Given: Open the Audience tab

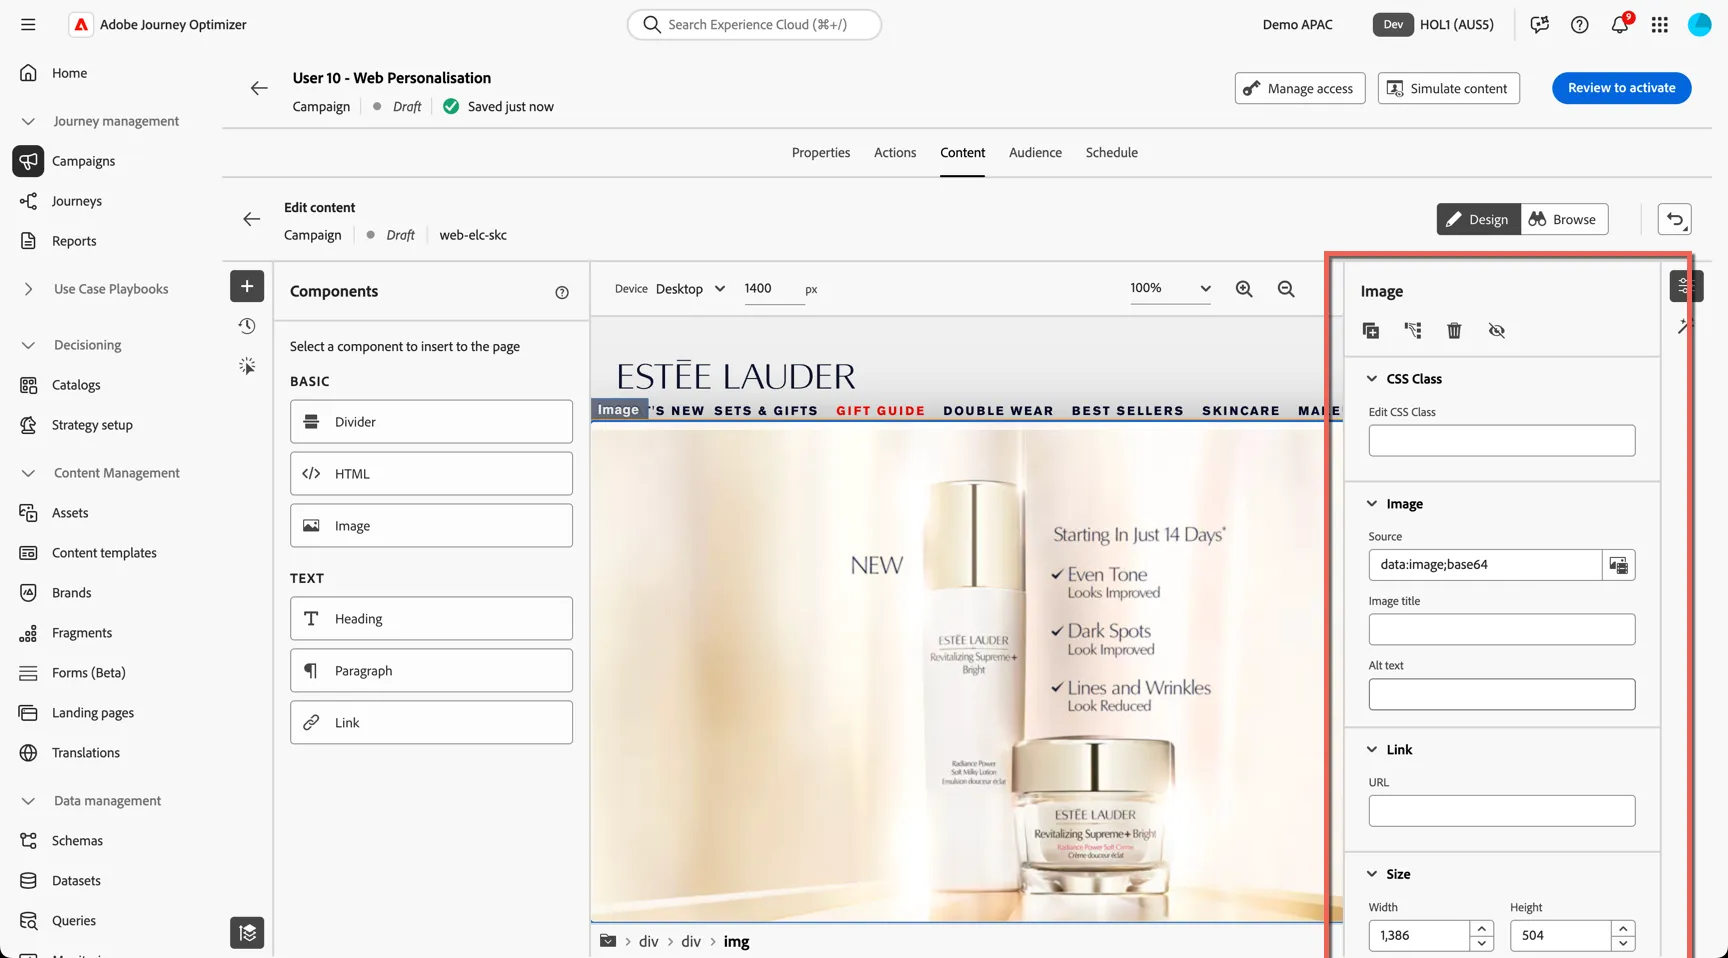Looking at the screenshot, I should (x=1035, y=153).
